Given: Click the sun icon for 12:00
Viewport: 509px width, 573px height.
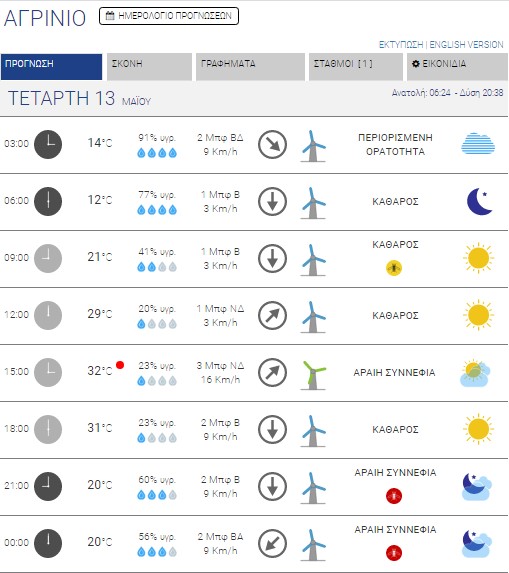Looking at the screenshot, I should point(478,315).
